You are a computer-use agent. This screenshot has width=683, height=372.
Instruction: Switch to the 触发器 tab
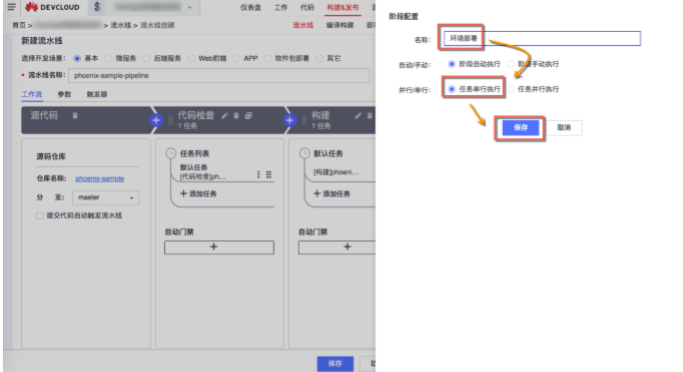pos(97,94)
